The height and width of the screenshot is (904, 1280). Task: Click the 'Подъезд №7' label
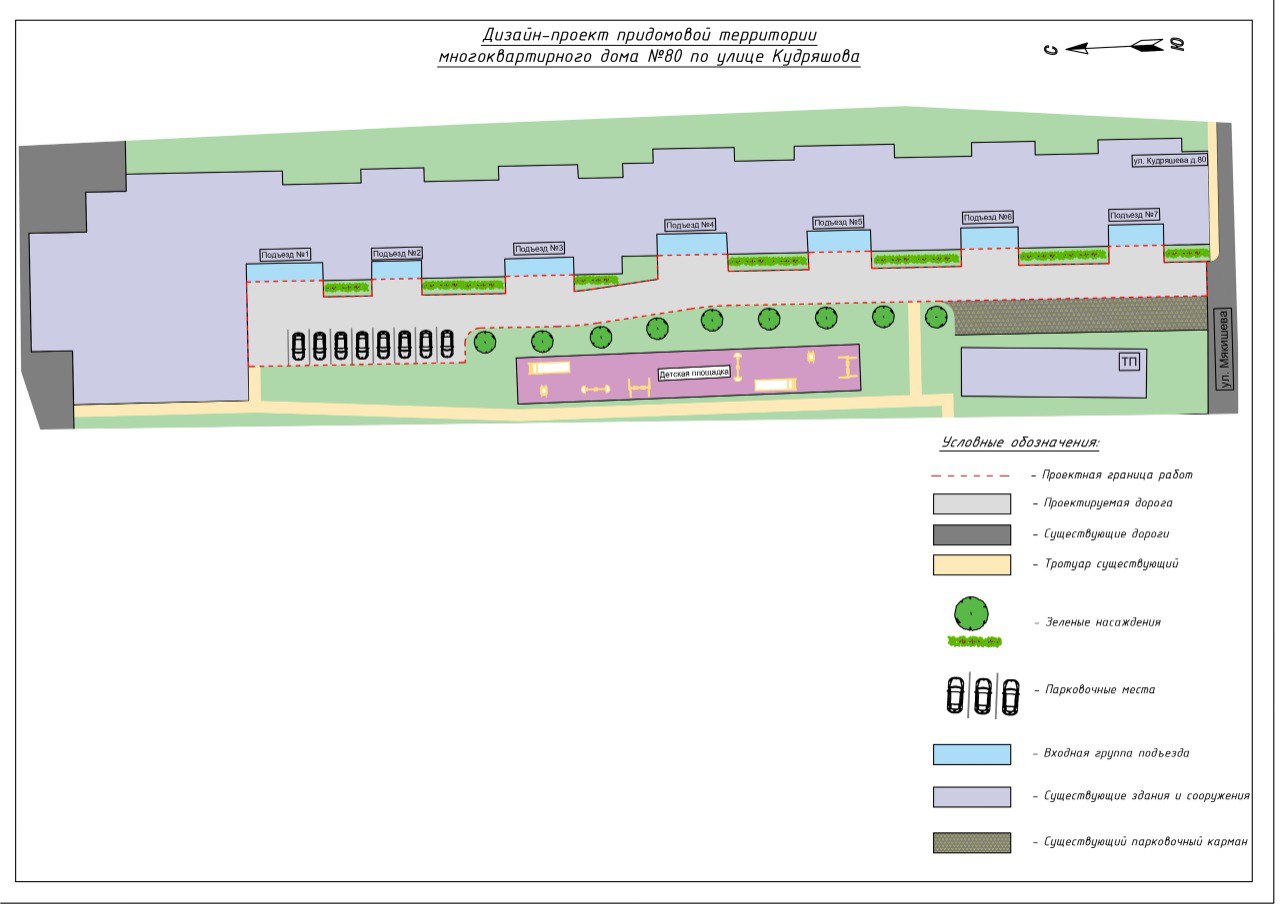pyautogui.click(x=1135, y=215)
